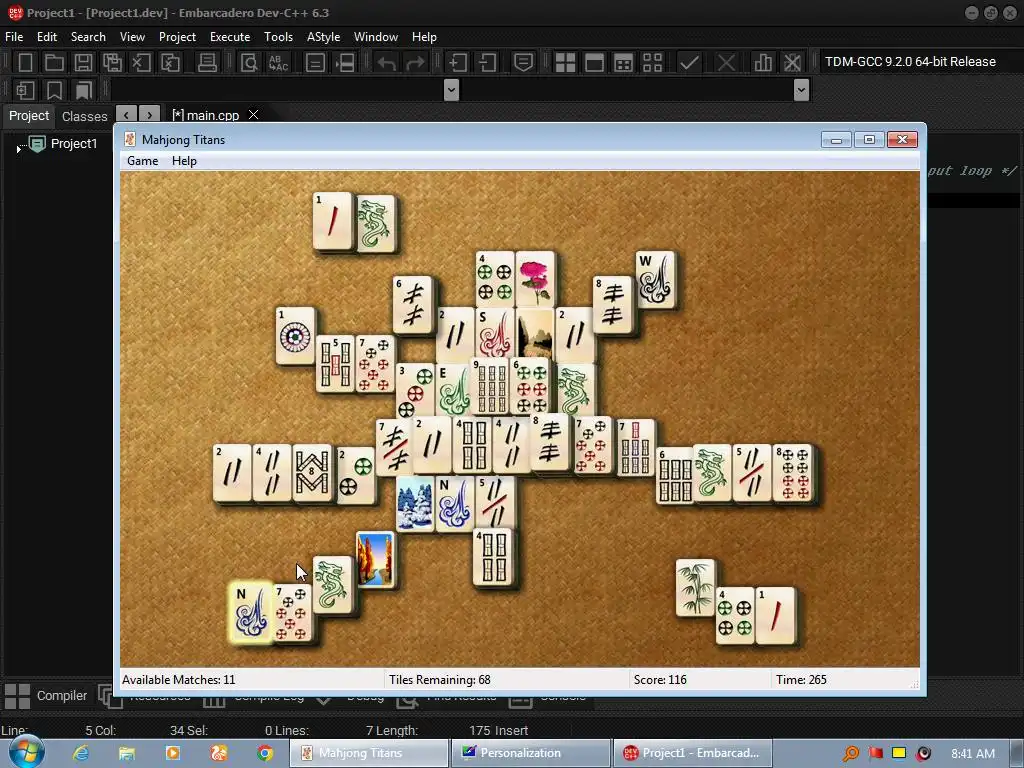Click the Save All icon
The image size is (1024, 768).
(112, 62)
